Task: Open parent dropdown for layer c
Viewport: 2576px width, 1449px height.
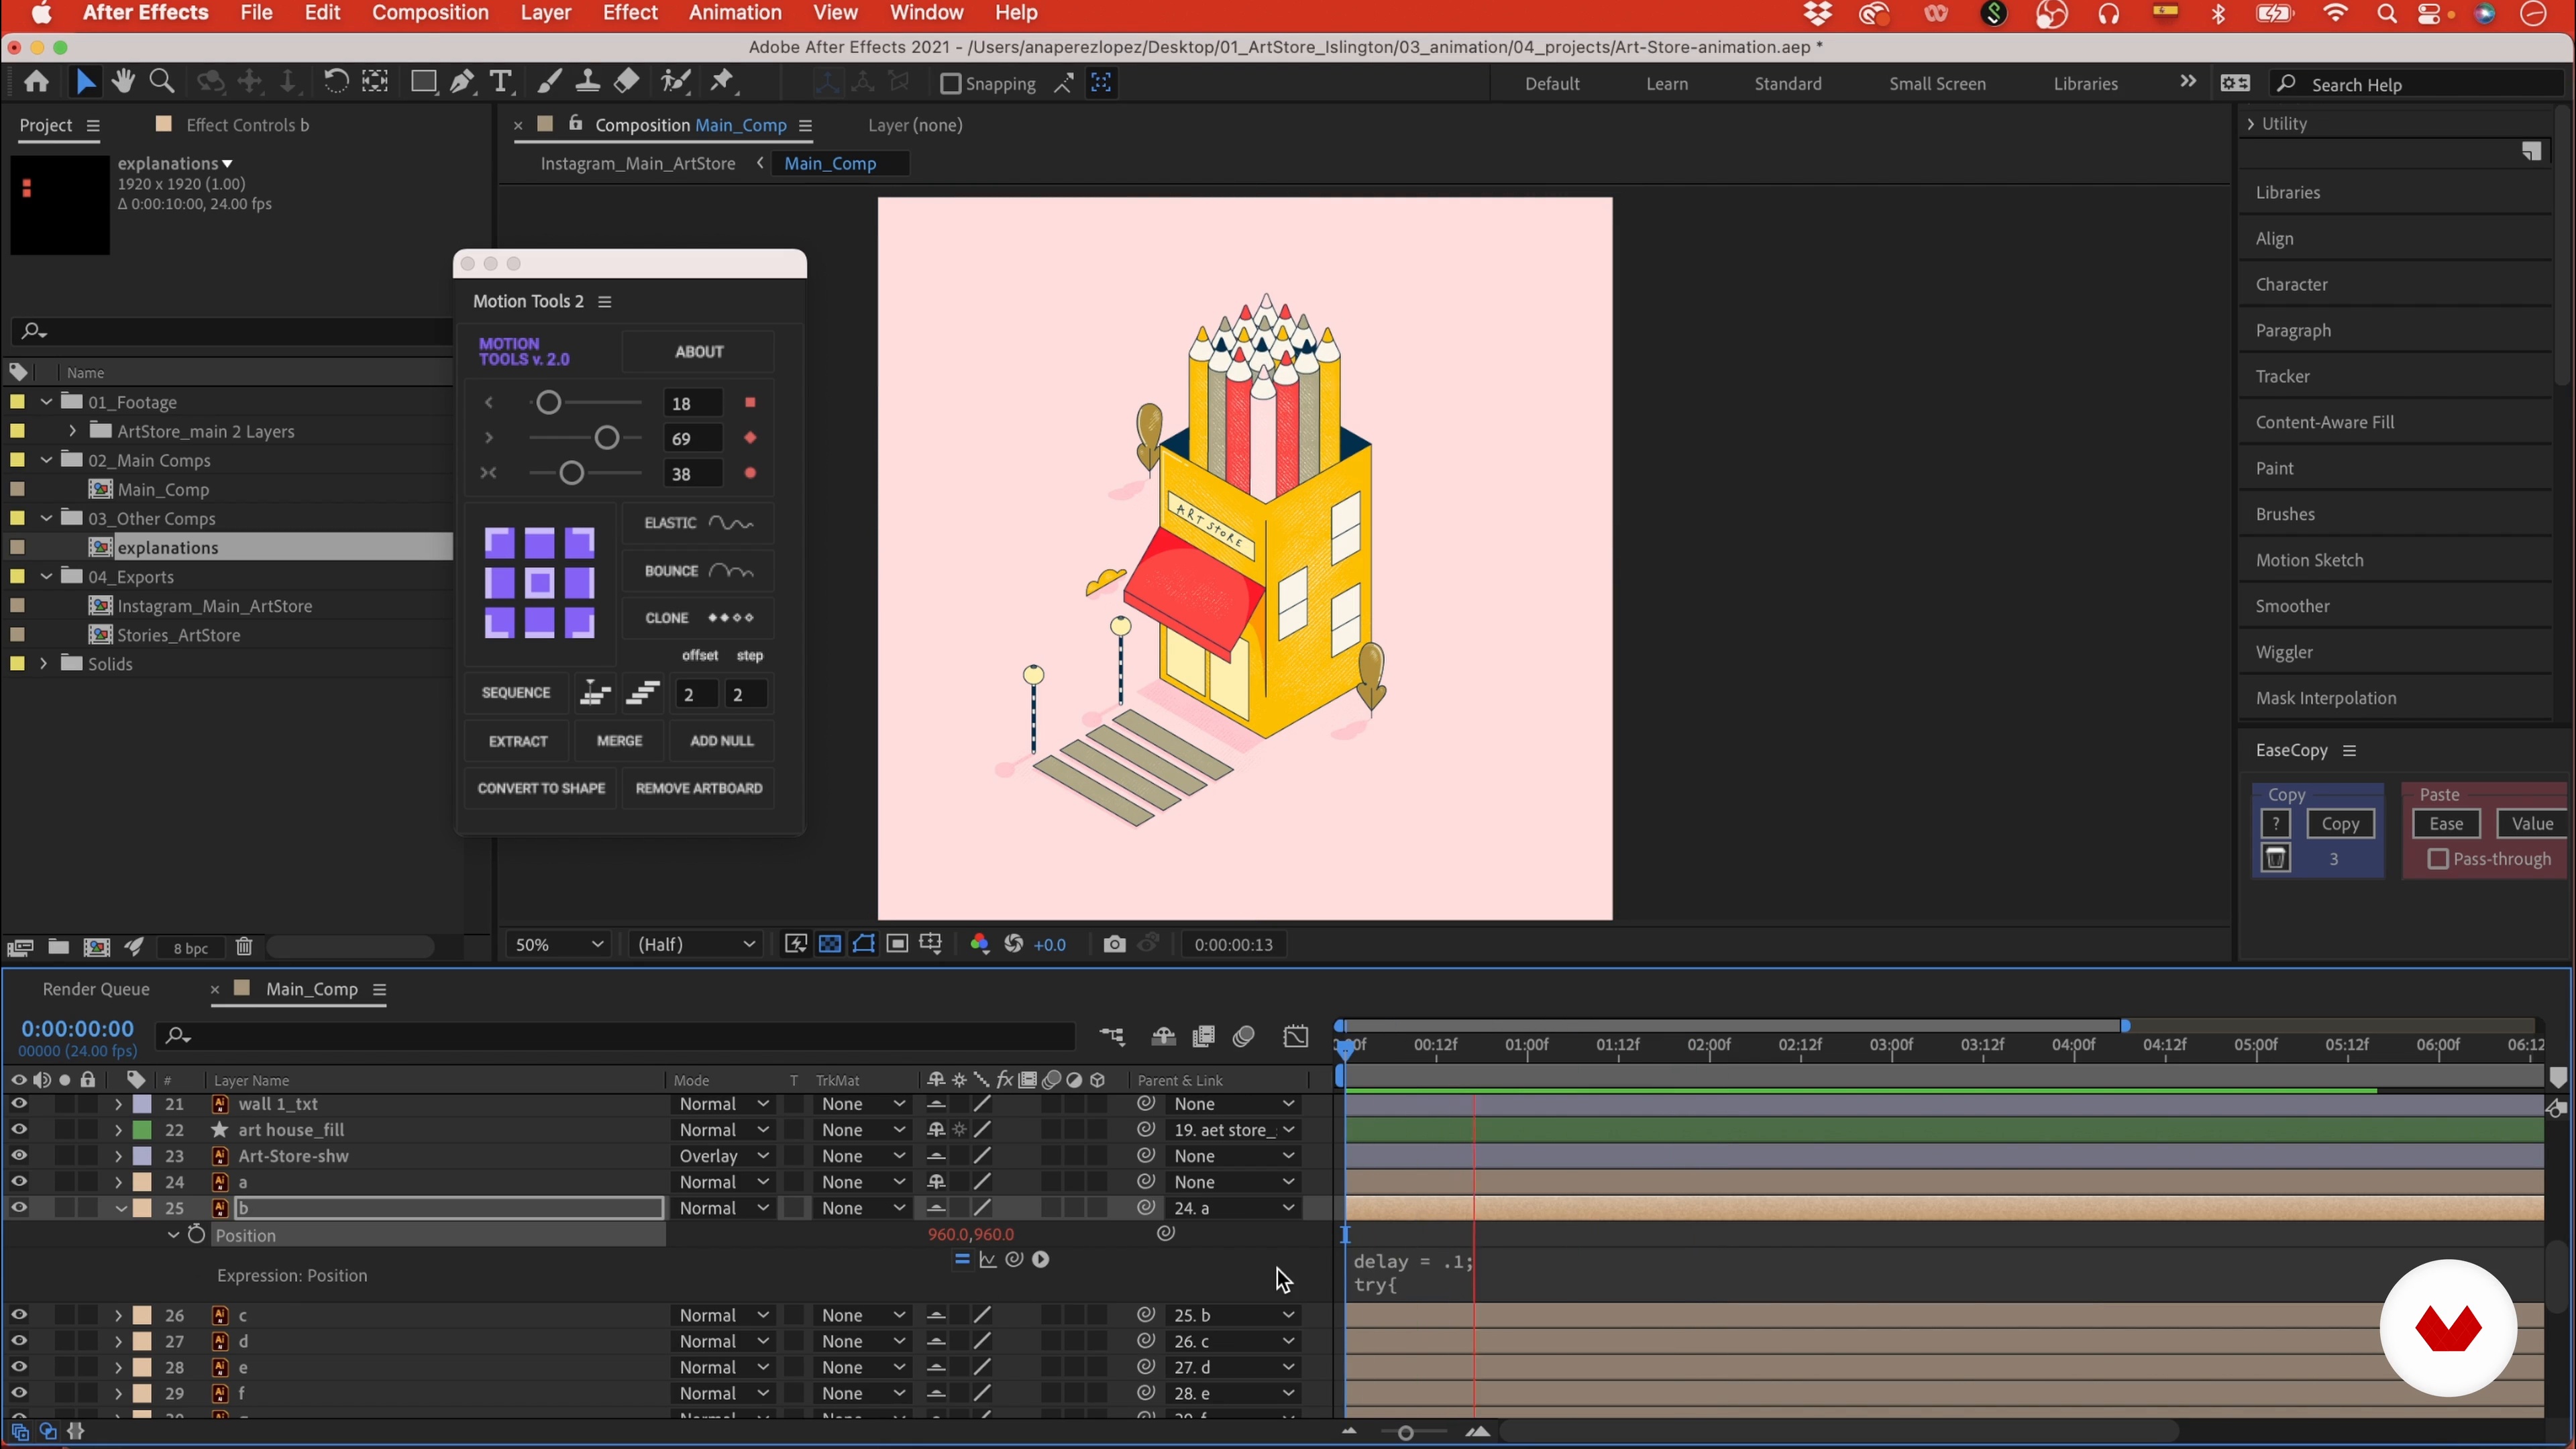Action: (x=1234, y=1315)
